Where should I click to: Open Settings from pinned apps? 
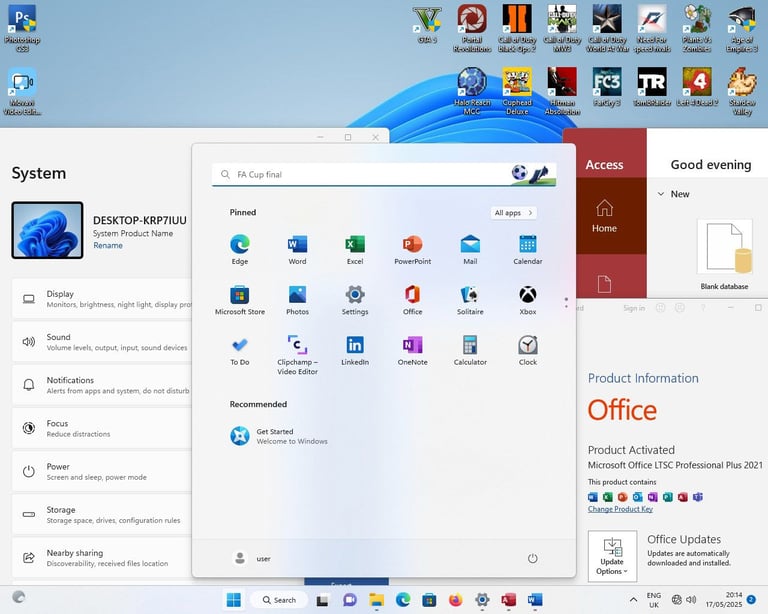coord(355,300)
